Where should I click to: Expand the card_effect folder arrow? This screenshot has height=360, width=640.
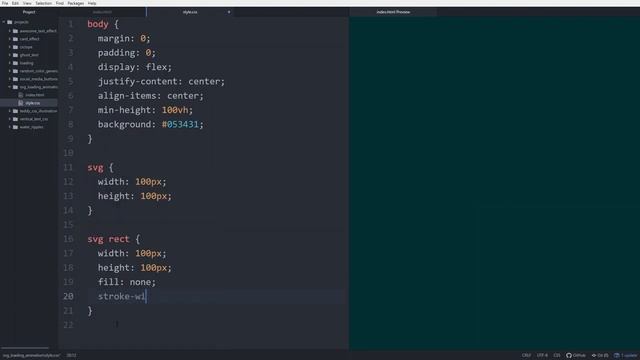(10, 39)
